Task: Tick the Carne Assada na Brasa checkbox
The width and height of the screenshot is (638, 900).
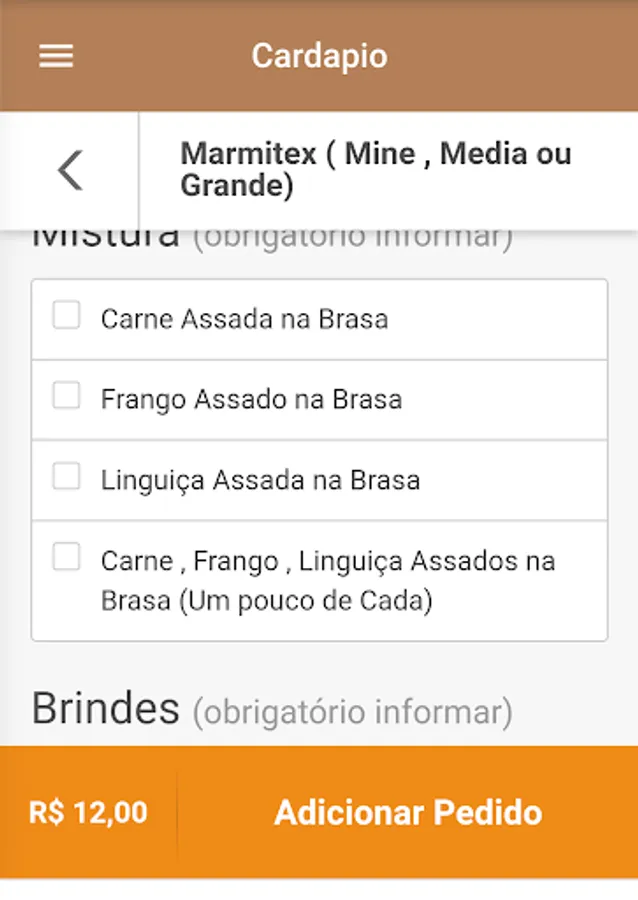Action: [66, 316]
